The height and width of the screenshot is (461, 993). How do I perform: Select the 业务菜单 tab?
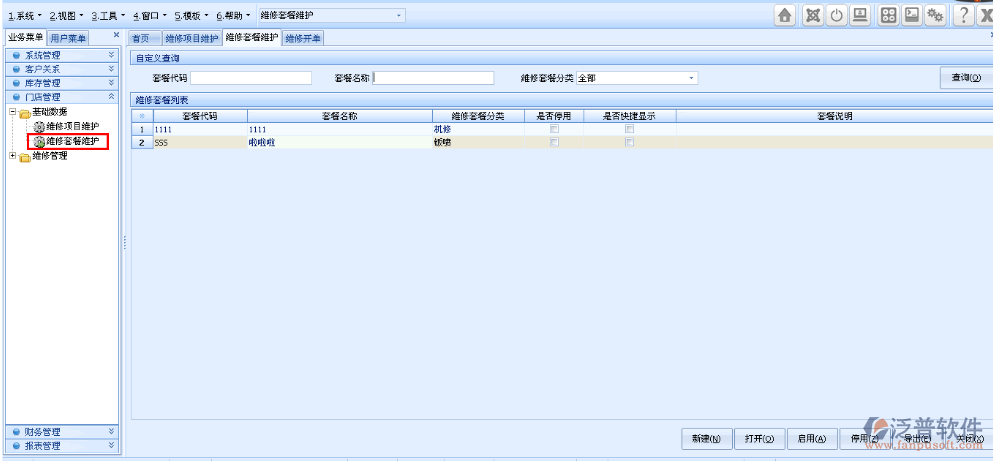coord(26,38)
